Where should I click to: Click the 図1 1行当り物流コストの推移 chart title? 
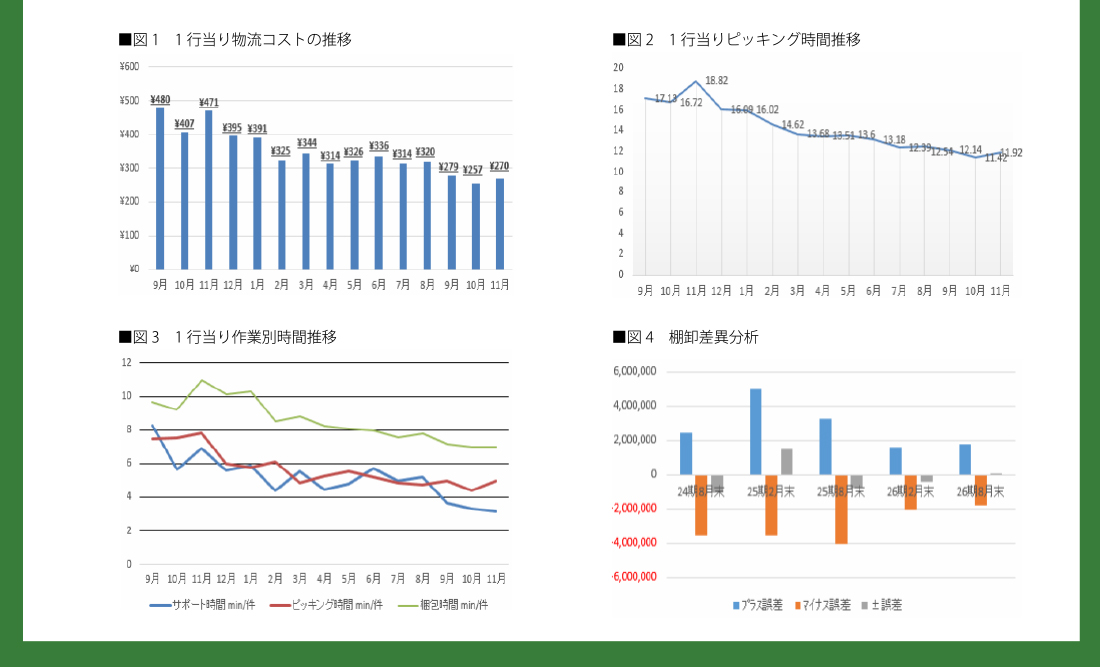point(236,39)
